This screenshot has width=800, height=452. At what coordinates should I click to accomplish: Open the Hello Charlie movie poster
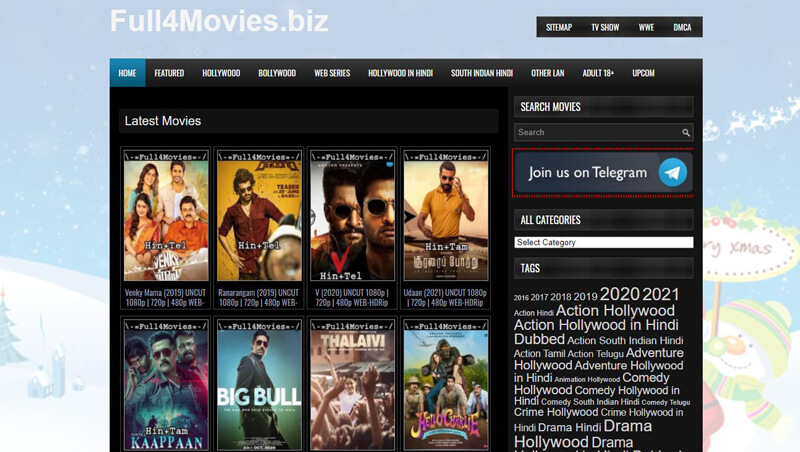point(445,386)
